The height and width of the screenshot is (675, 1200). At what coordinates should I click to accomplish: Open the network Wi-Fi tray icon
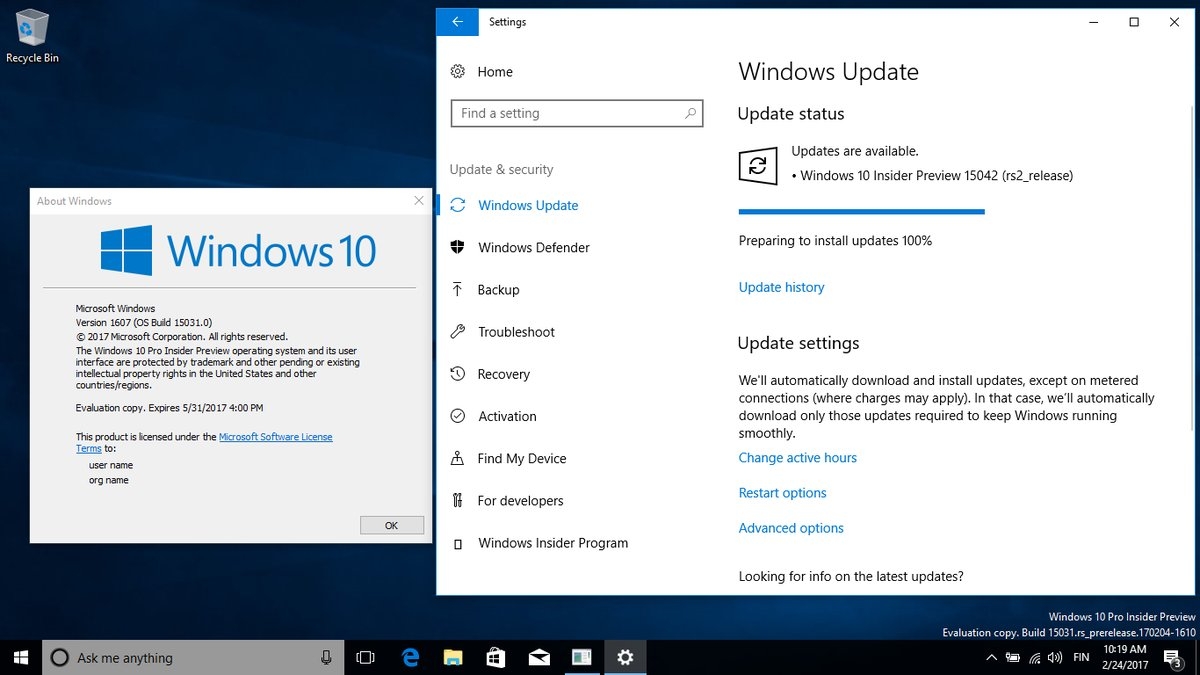point(1034,658)
